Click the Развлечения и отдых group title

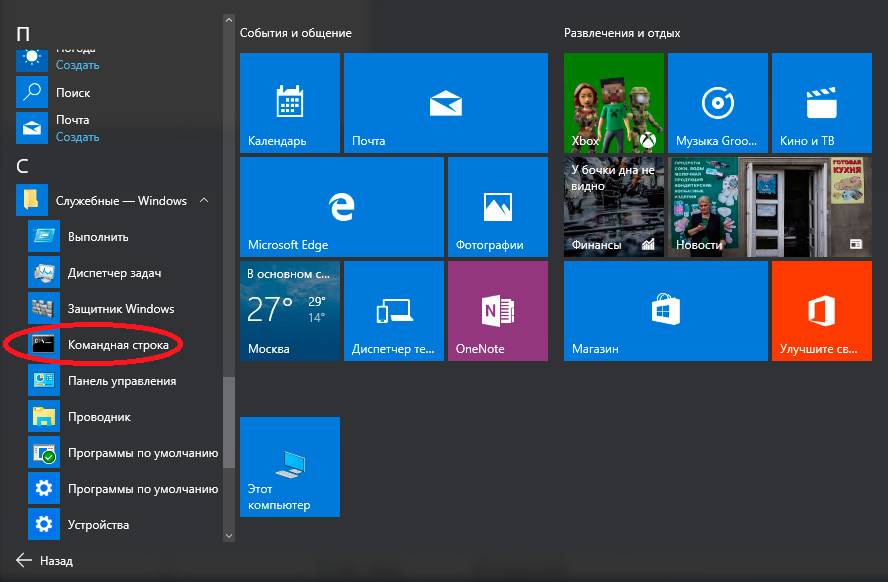(622, 33)
